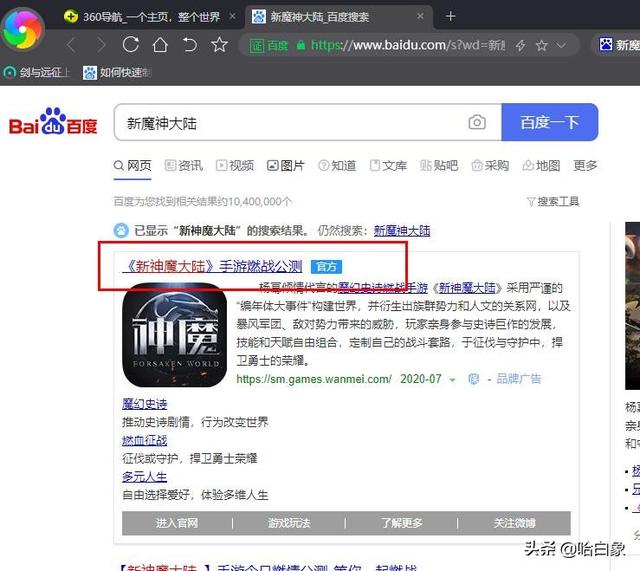This screenshot has height=571, width=640.
Task: Close the 新魔神大陆_百度搜索 tab
Action: (420, 16)
